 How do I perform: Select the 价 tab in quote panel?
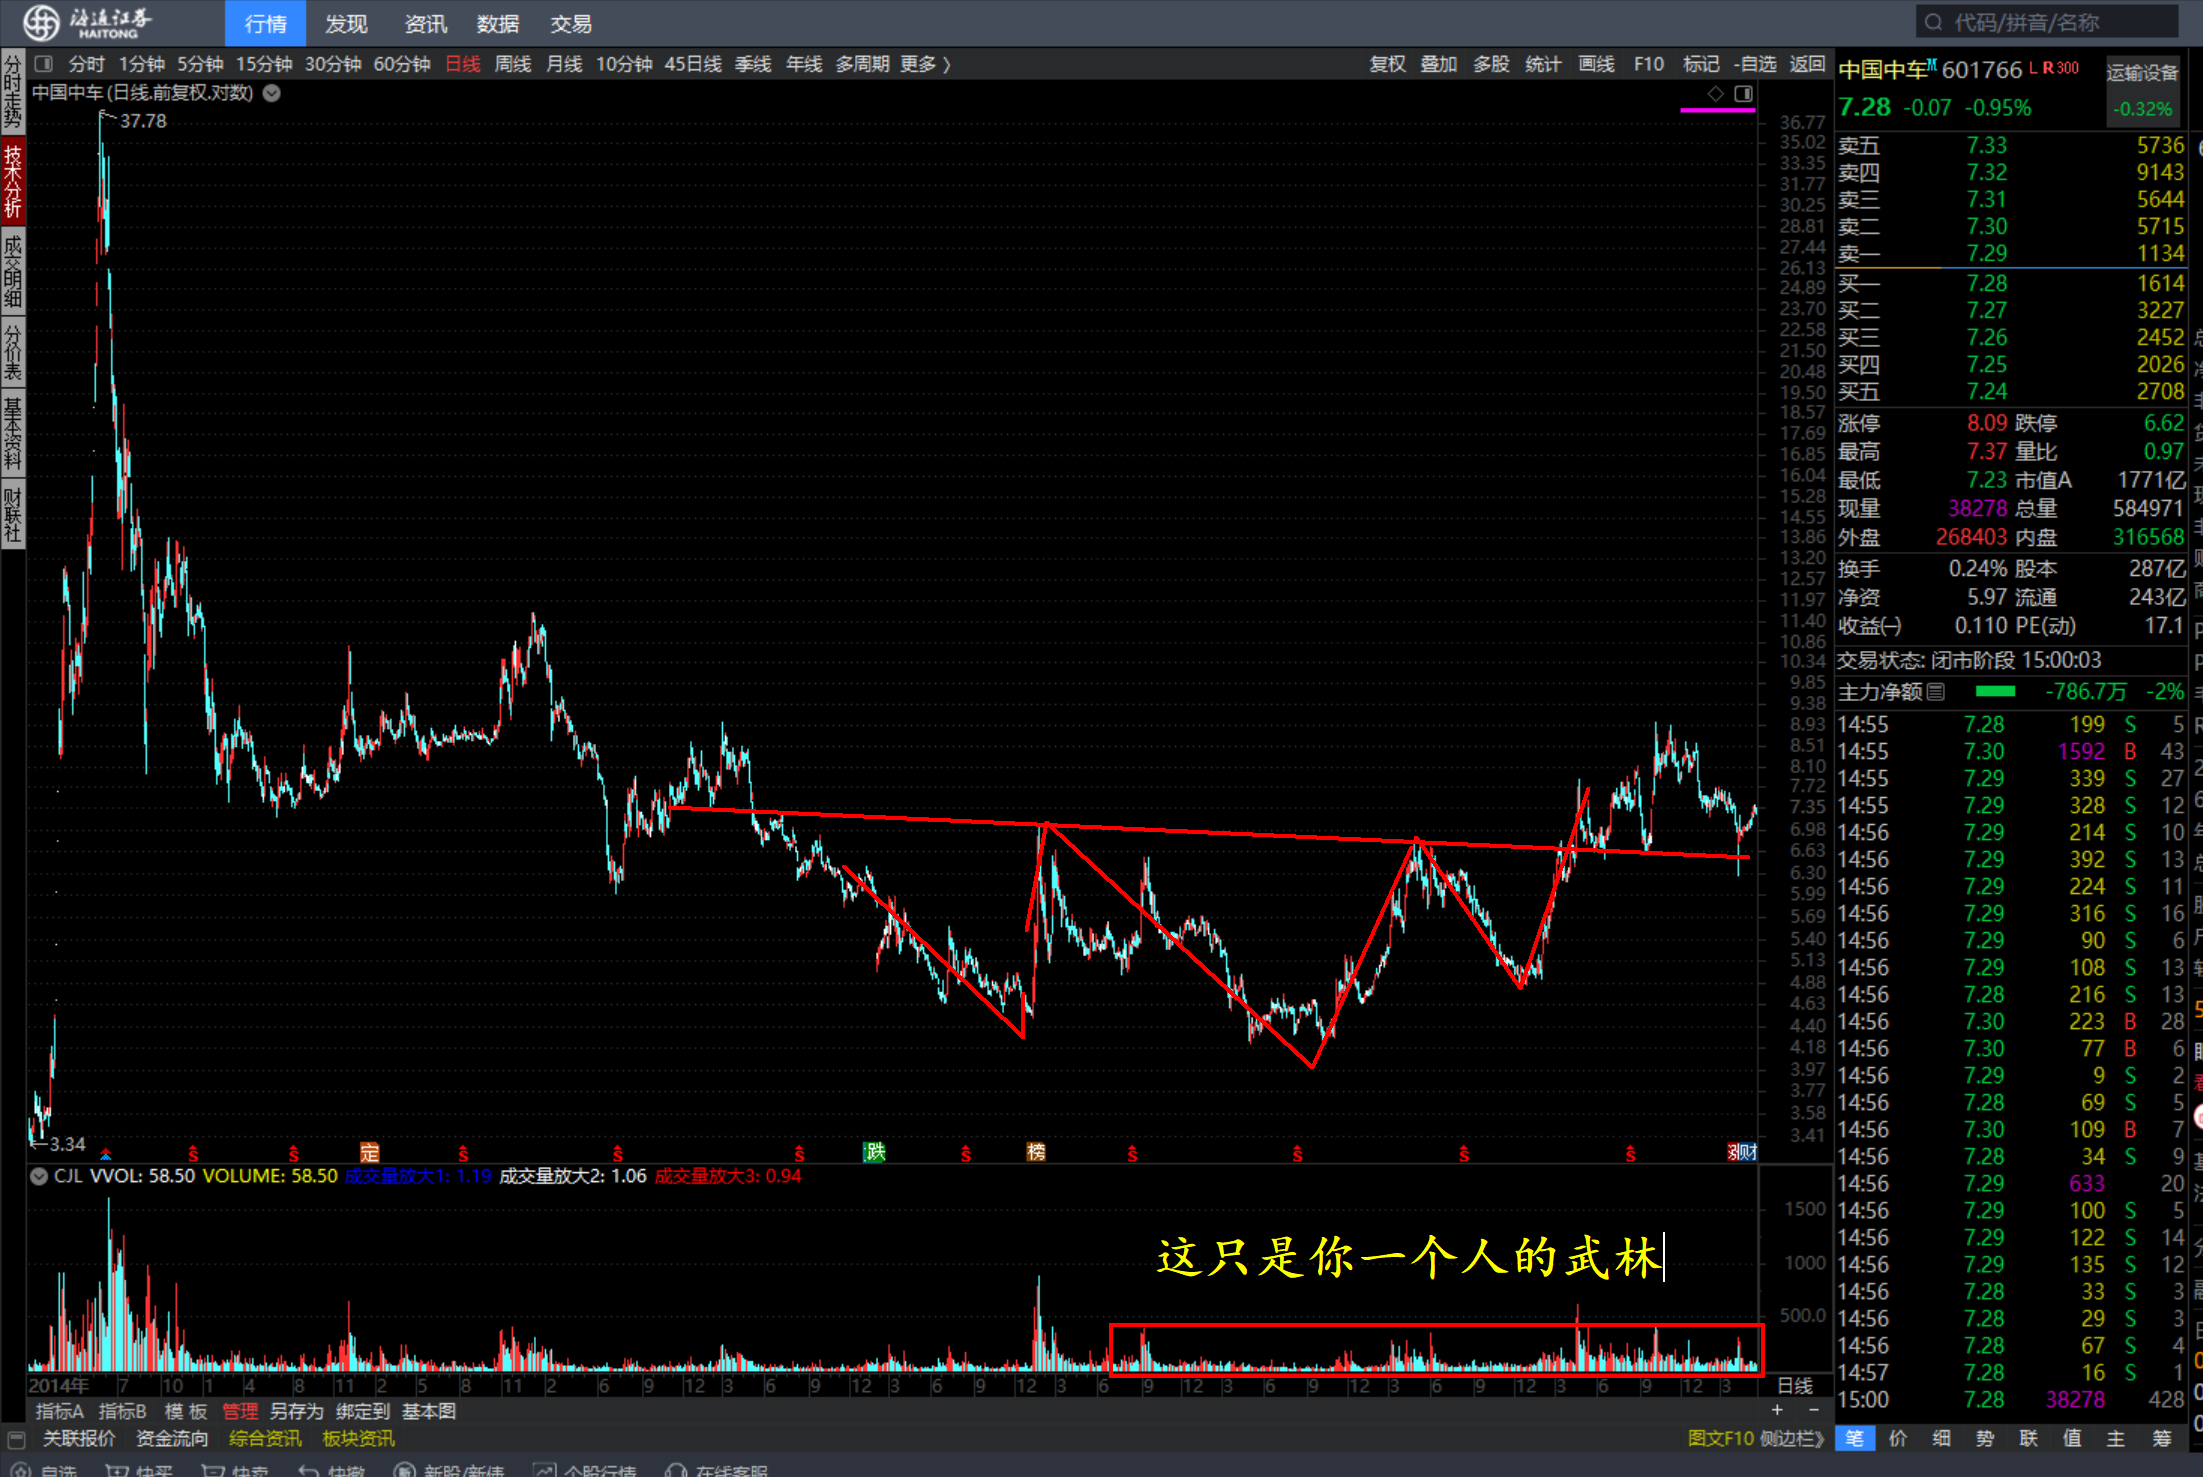pyautogui.click(x=1898, y=1439)
